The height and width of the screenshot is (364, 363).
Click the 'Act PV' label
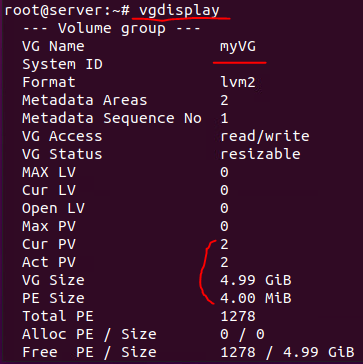tap(49, 263)
